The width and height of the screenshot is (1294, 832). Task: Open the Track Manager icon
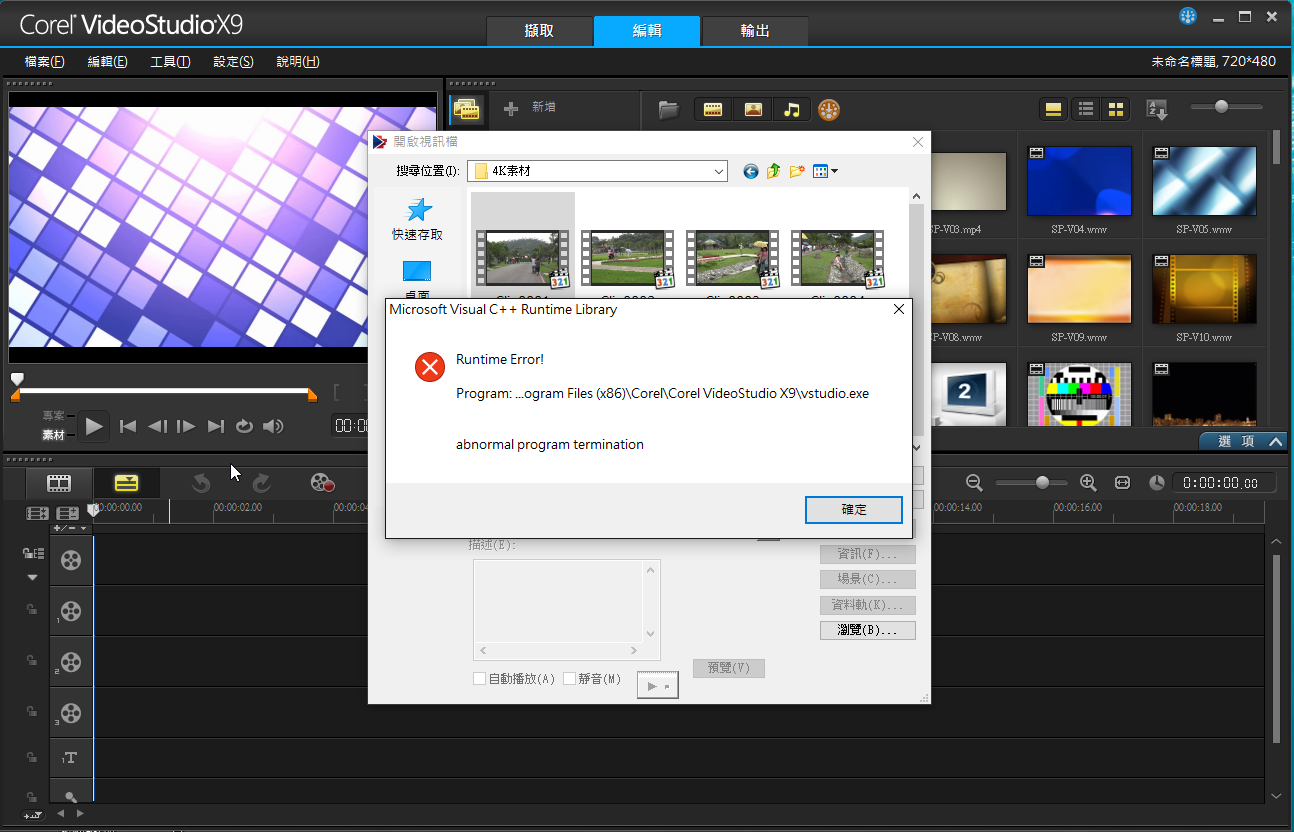pyautogui.click(x=68, y=513)
